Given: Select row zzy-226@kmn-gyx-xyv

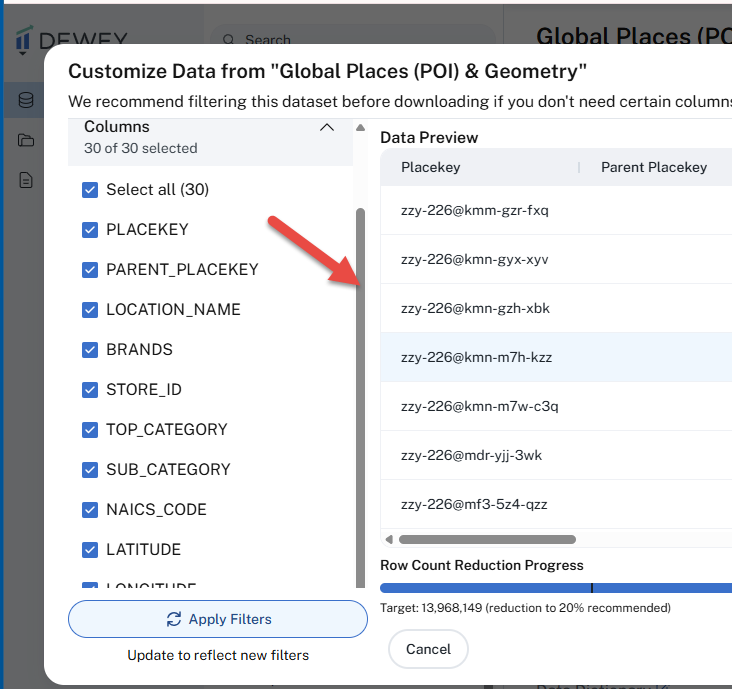Looking at the screenshot, I should (x=556, y=260).
